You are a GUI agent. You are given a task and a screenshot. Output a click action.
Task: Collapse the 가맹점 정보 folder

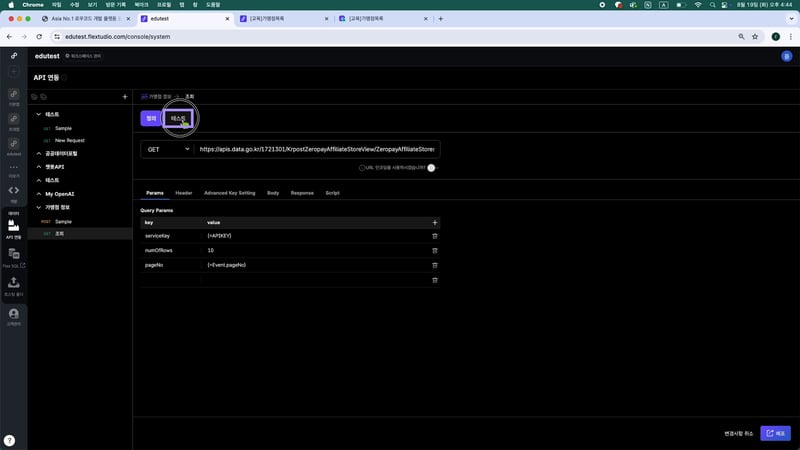coord(38,207)
